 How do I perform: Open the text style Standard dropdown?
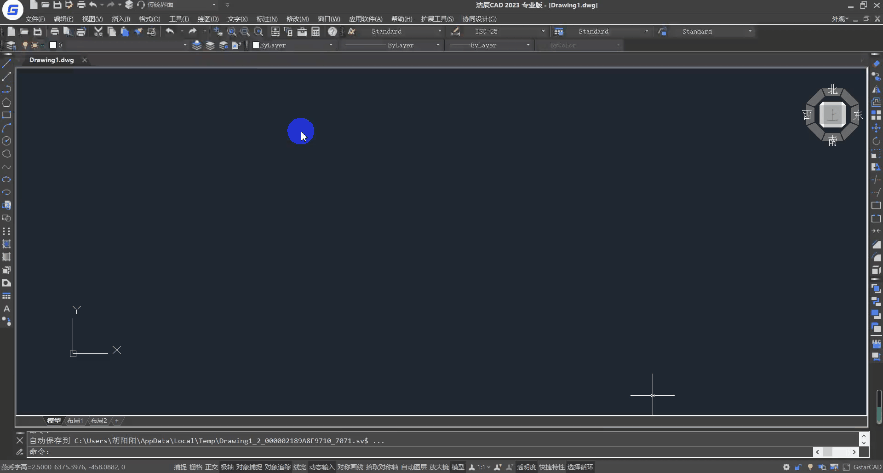click(401, 32)
